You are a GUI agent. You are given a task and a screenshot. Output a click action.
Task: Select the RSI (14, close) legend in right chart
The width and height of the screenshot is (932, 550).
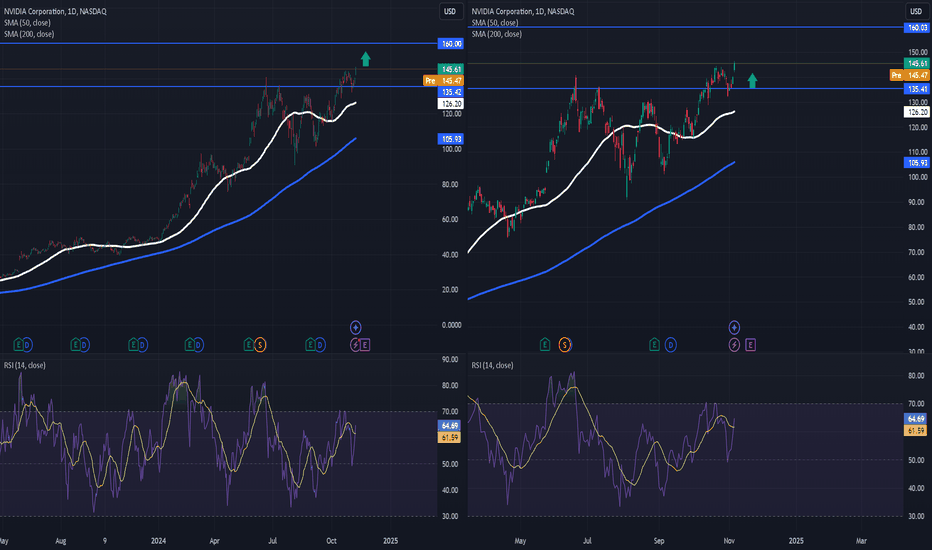[x=493, y=365]
